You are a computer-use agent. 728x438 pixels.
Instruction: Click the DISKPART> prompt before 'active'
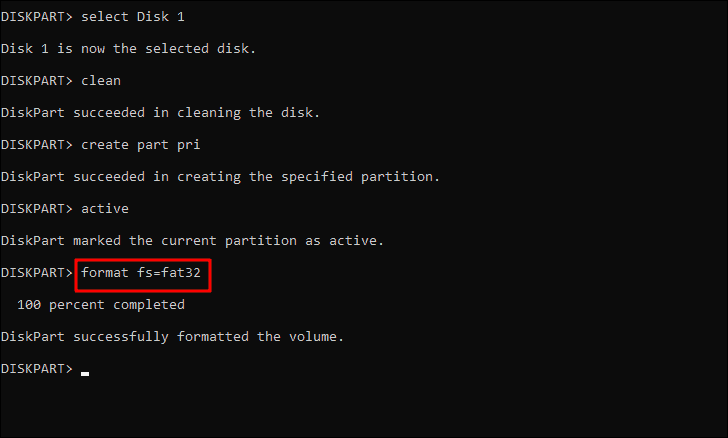pos(37,209)
